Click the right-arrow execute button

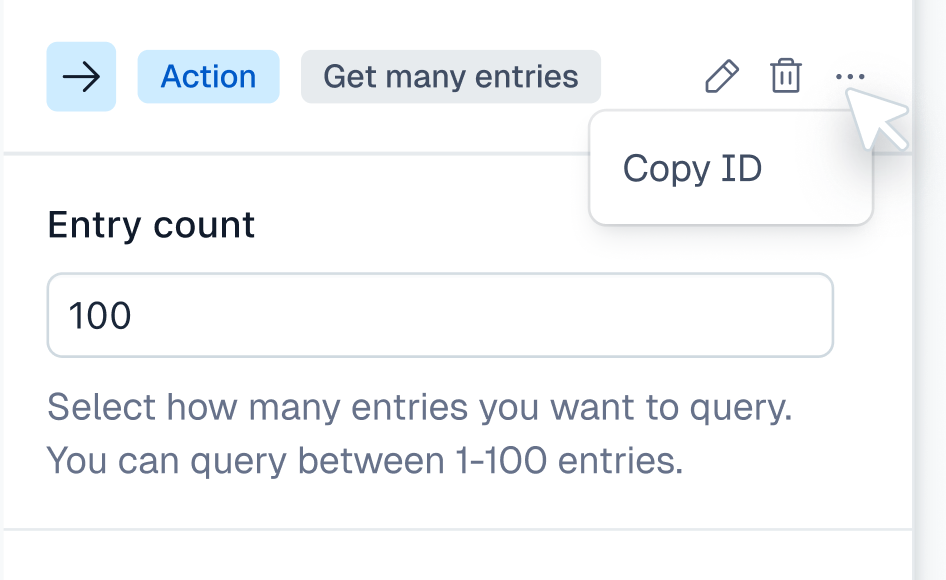point(80,76)
